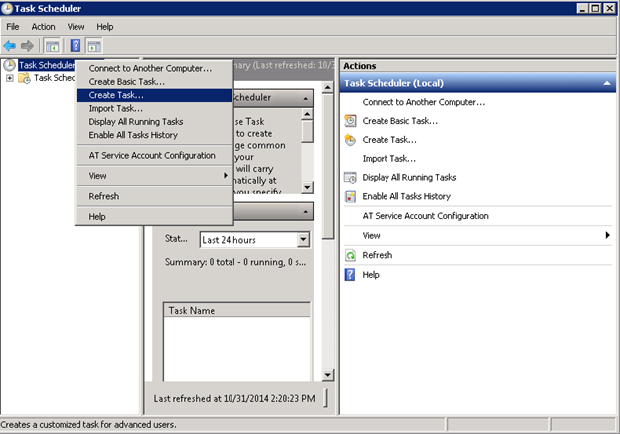
Task: Click the Task Scheduler clock icon in tree
Action: 9,65
